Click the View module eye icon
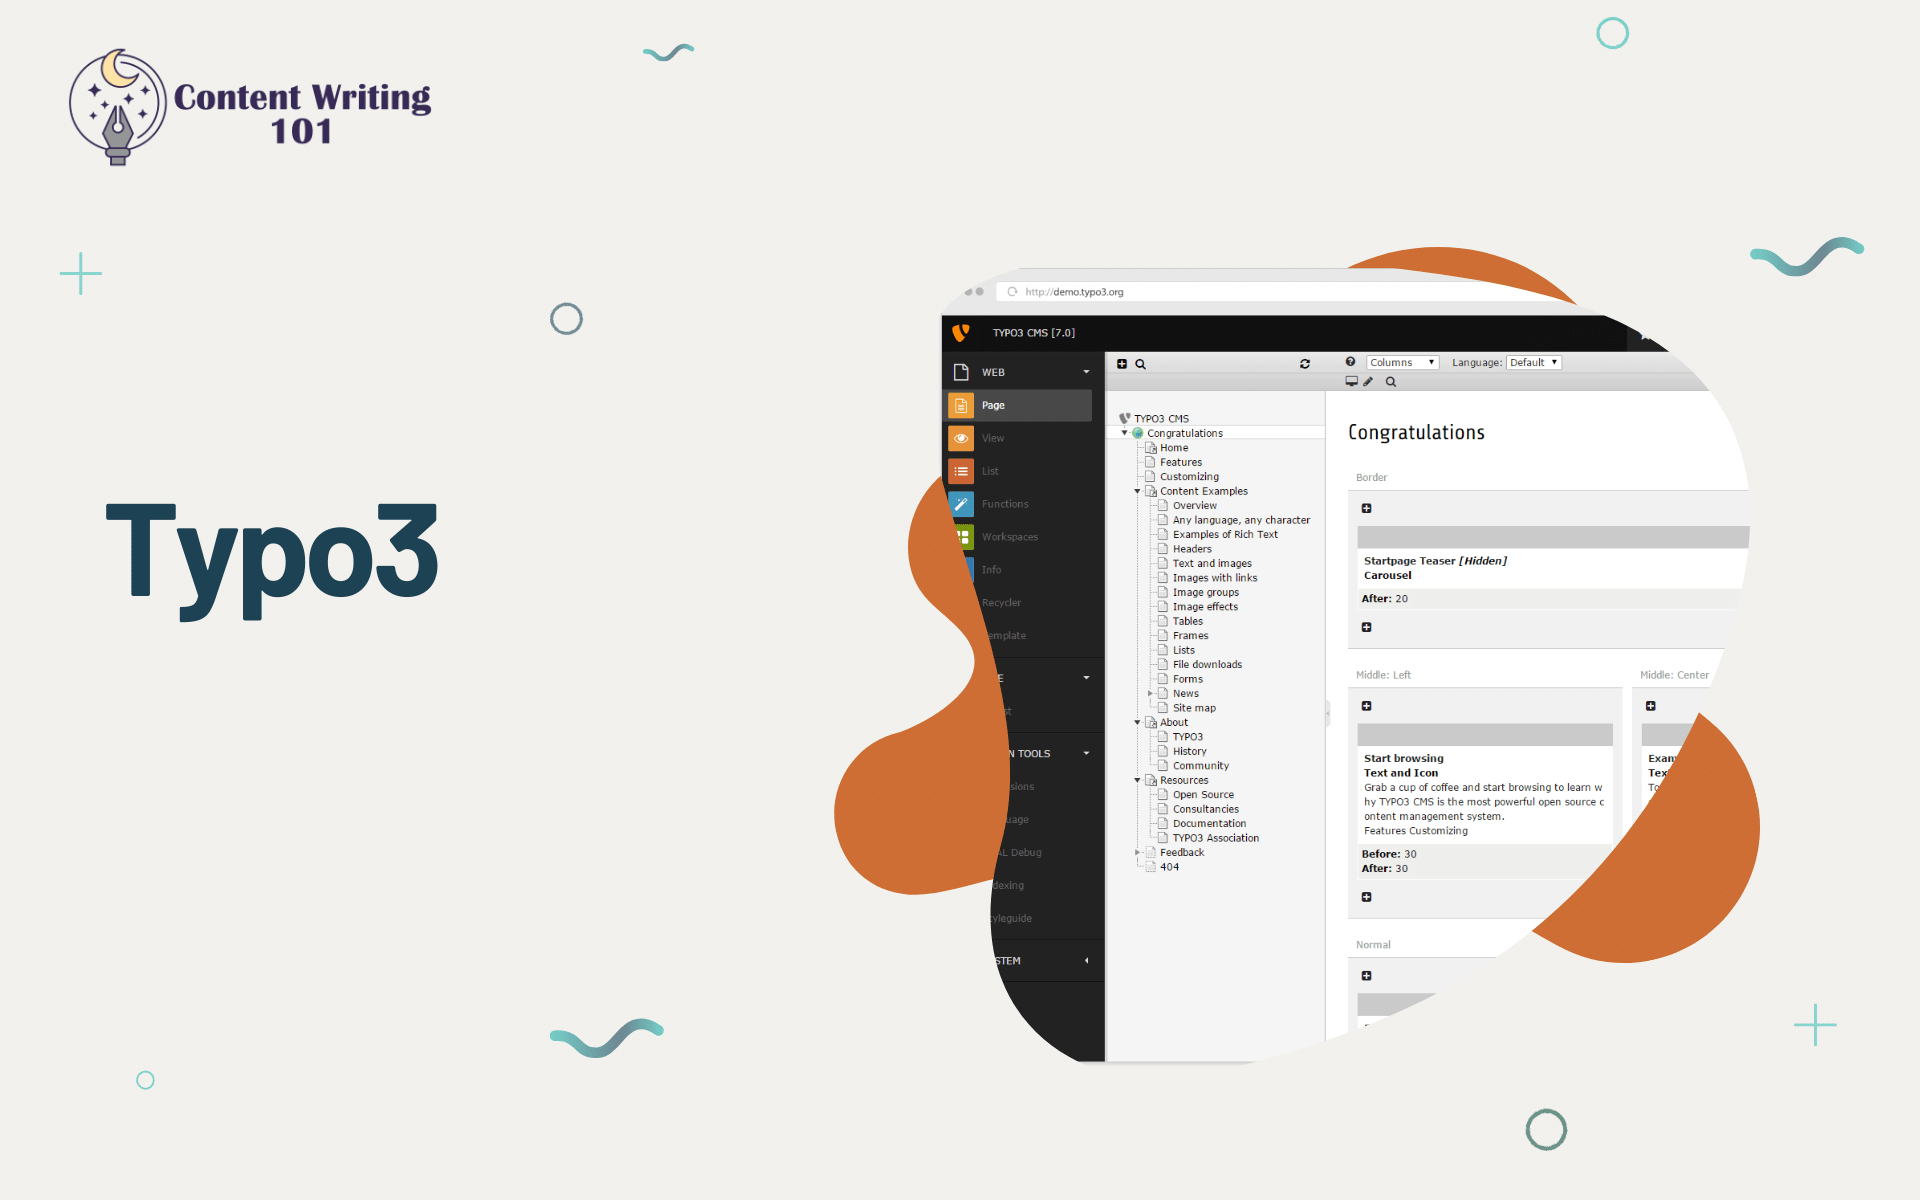Screen dimensions: 1920x1200 [x=961, y=438]
